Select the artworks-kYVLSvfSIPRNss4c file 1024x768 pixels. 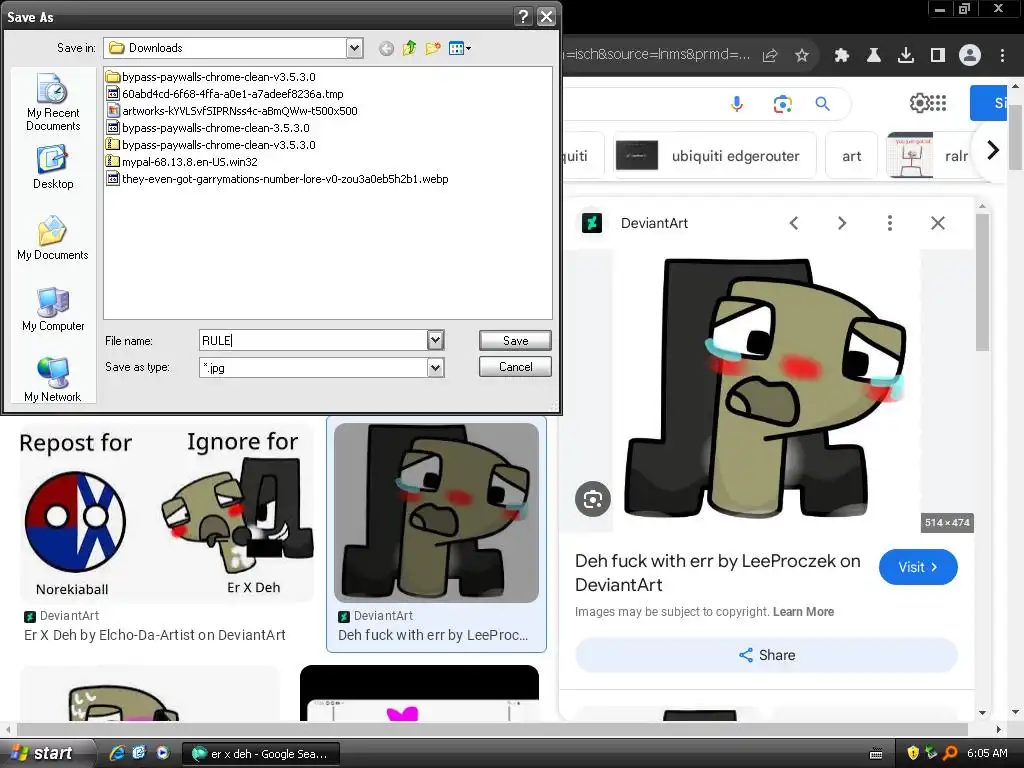(x=232, y=111)
